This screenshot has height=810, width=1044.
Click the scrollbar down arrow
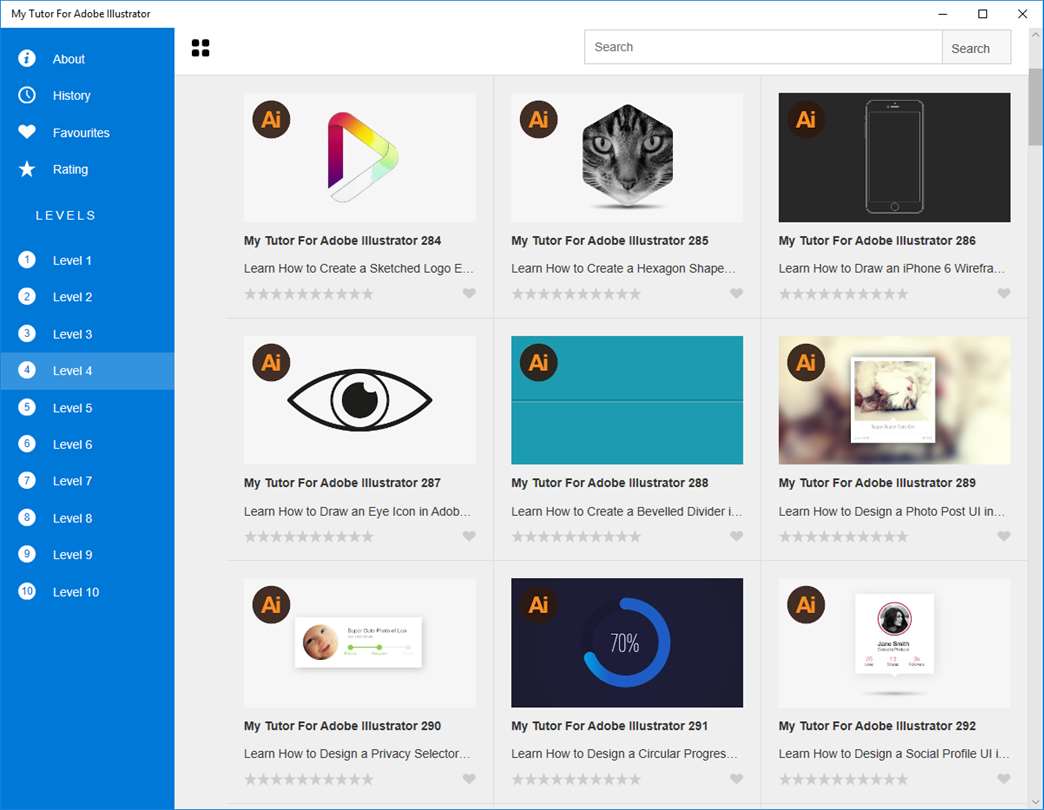(x=1035, y=802)
